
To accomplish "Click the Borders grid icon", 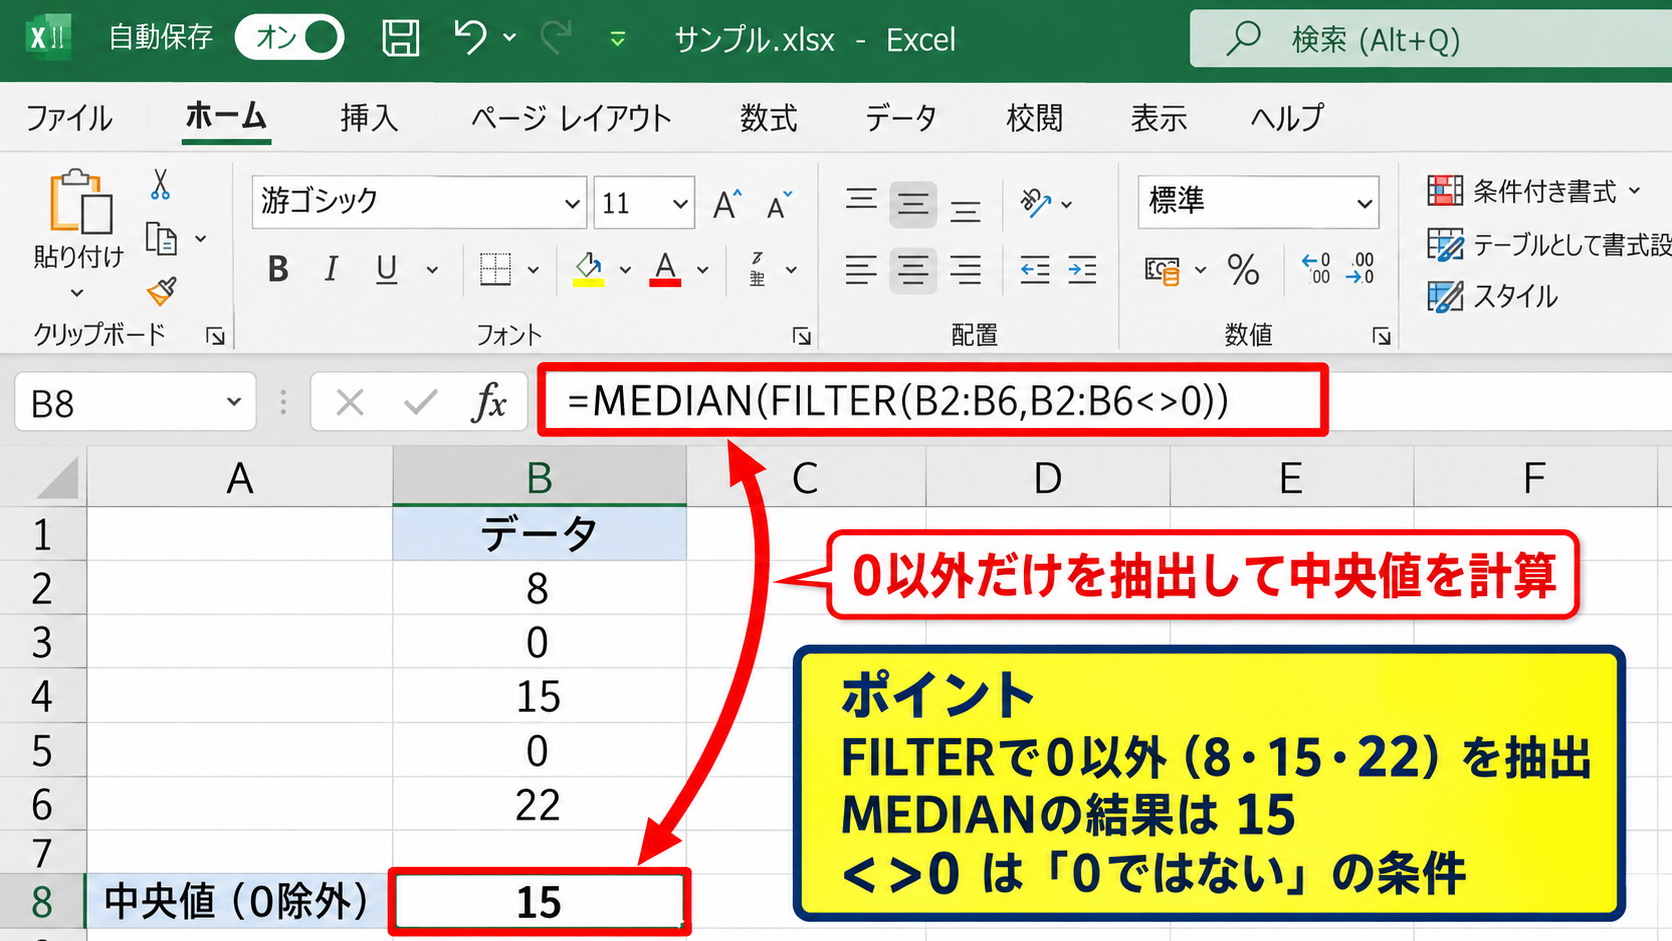I will click(x=495, y=269).
